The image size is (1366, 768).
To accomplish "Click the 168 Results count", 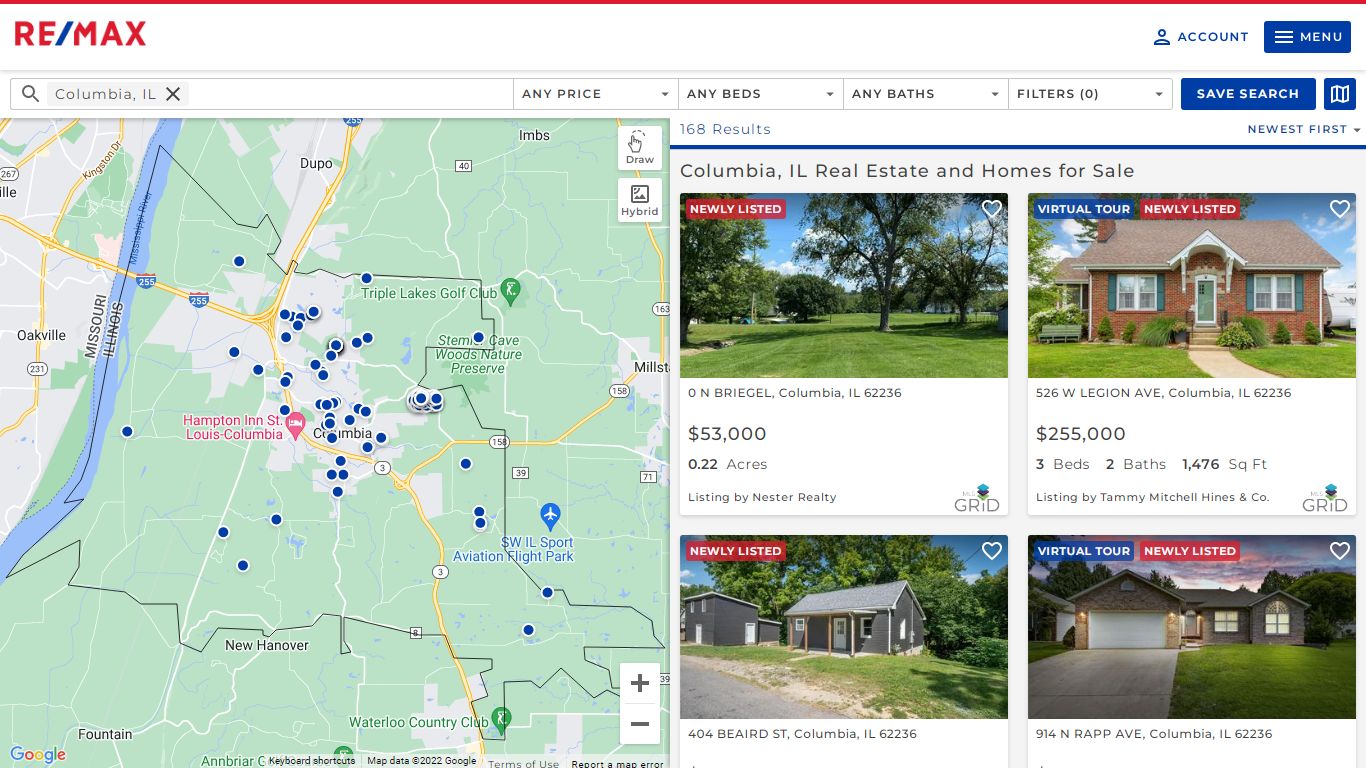I will coord(725,129).
